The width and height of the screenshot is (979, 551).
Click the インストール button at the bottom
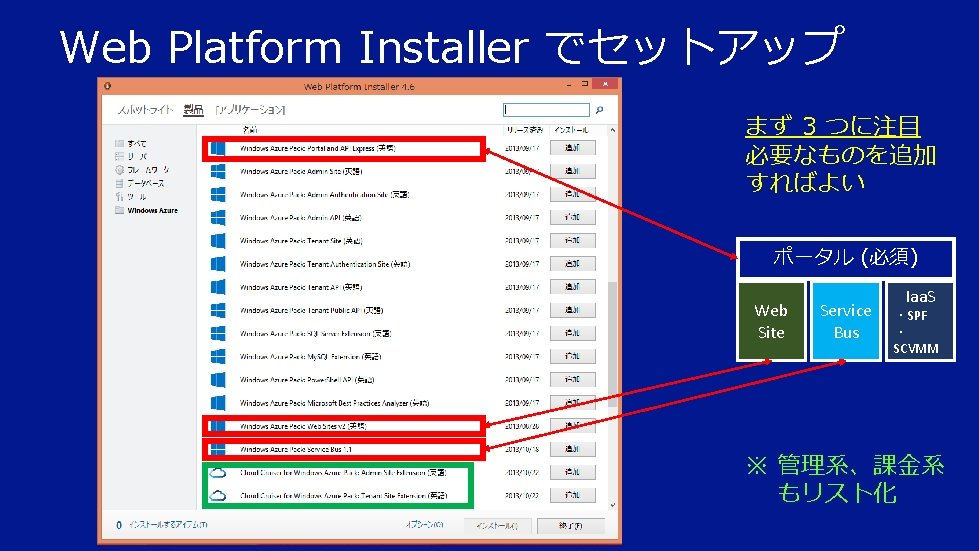coord(497,525)
